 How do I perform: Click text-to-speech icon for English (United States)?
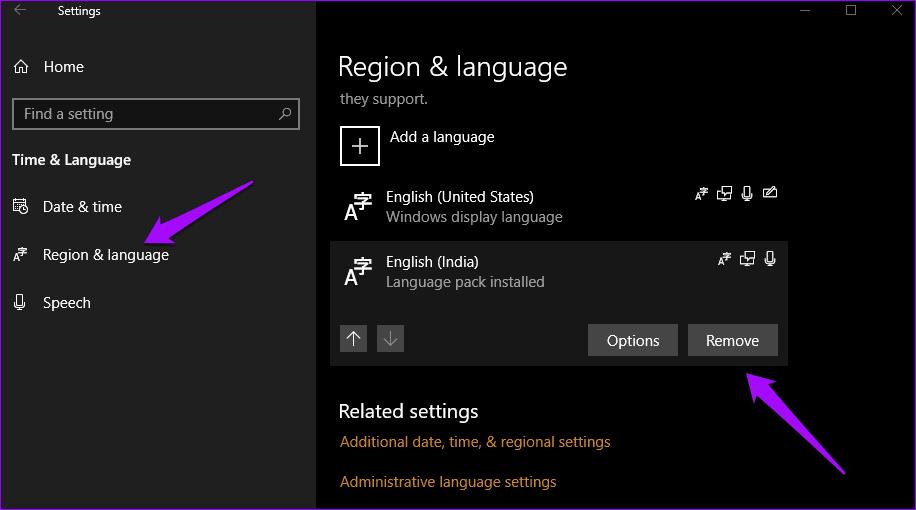[x=724, y=194]
